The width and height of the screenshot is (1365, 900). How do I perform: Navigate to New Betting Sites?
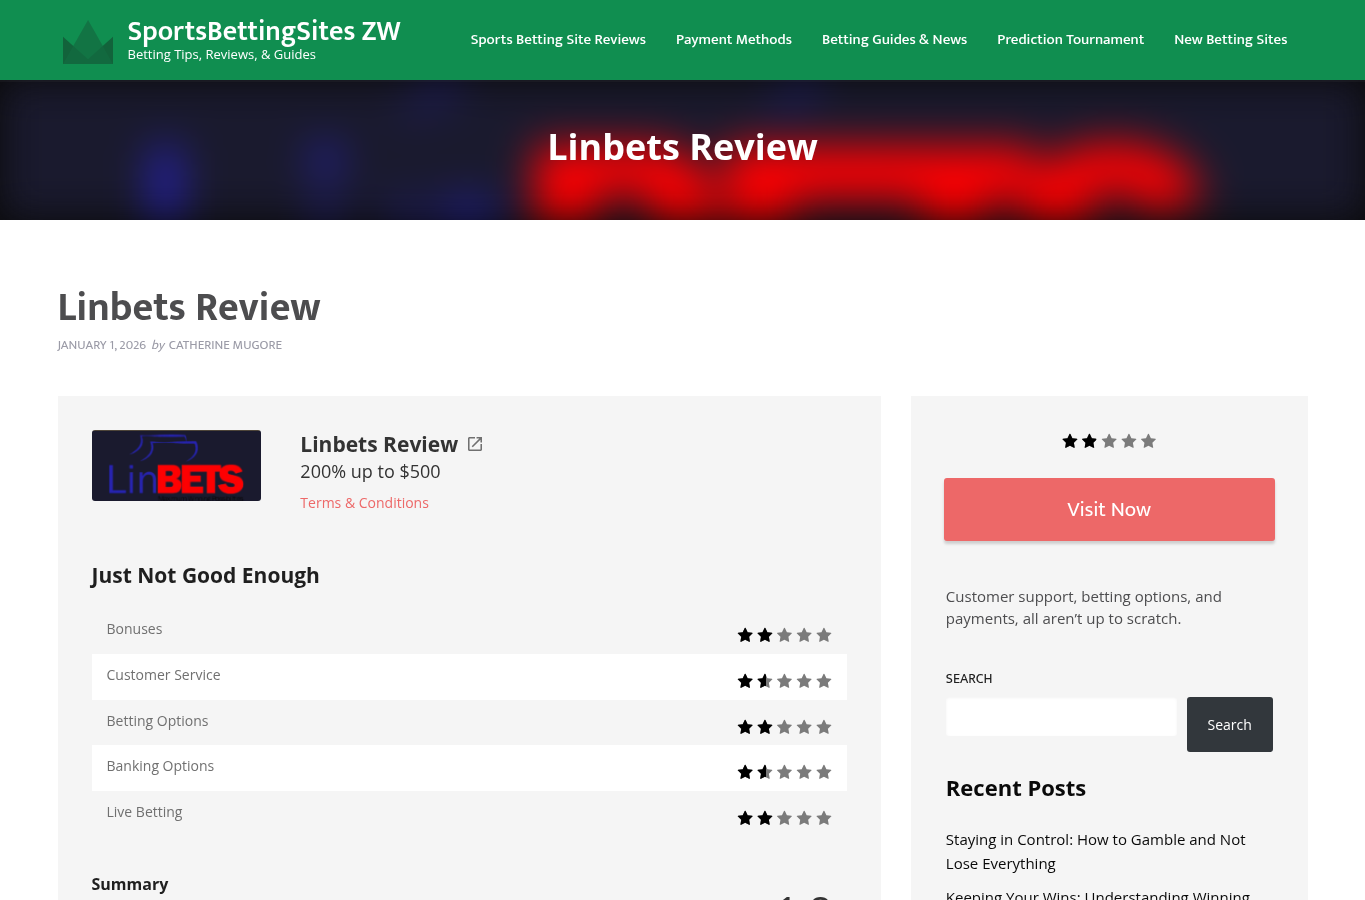tap(1230, 39)
